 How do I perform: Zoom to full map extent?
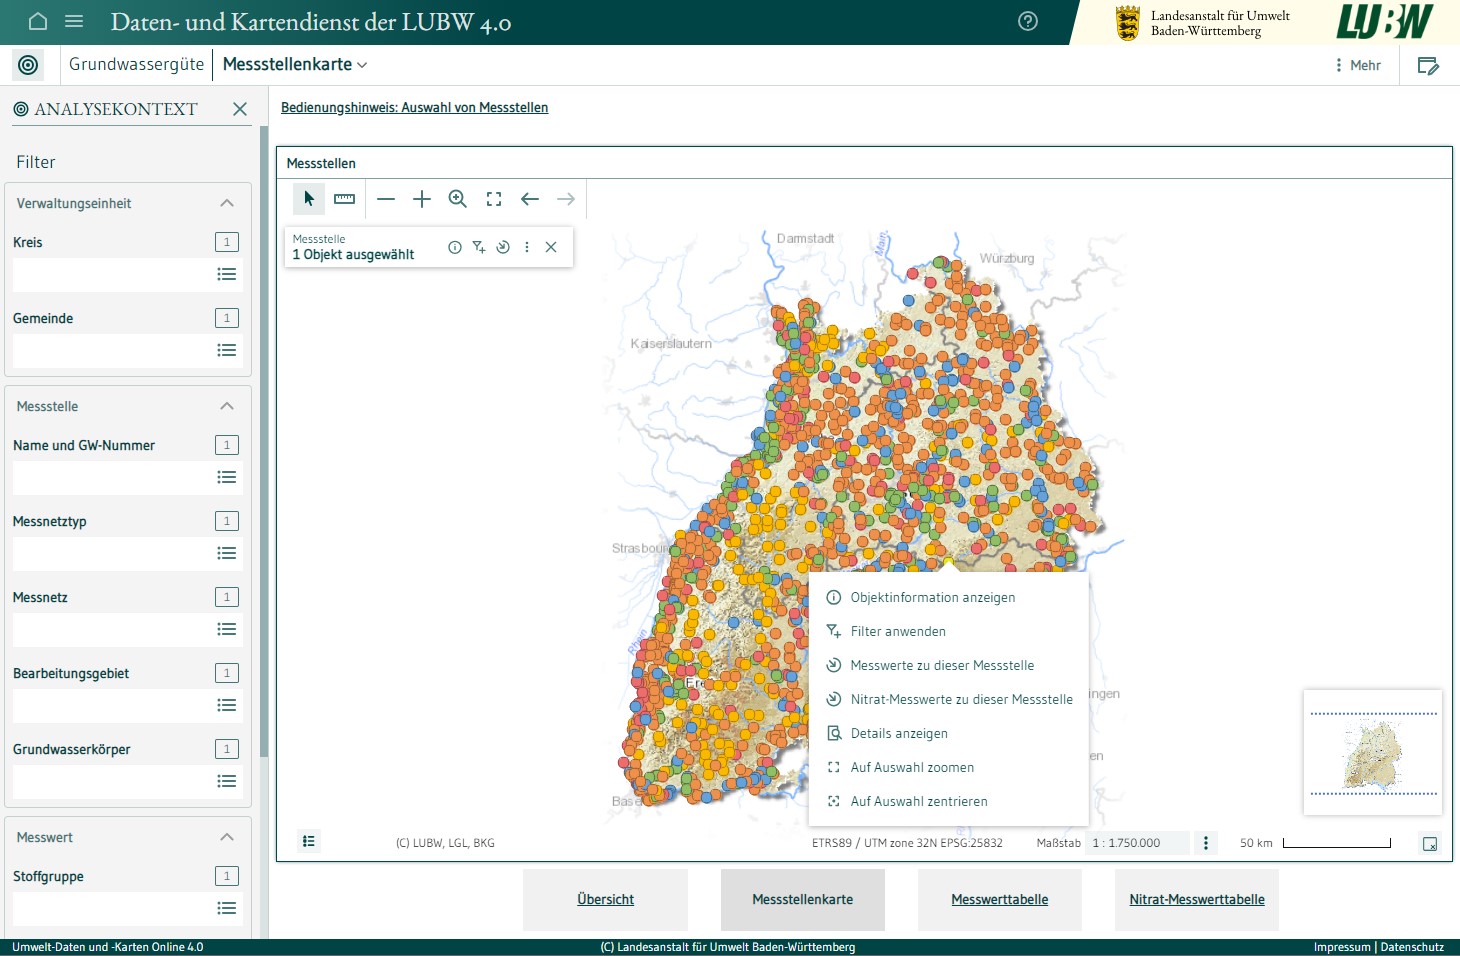coord(494,199)
